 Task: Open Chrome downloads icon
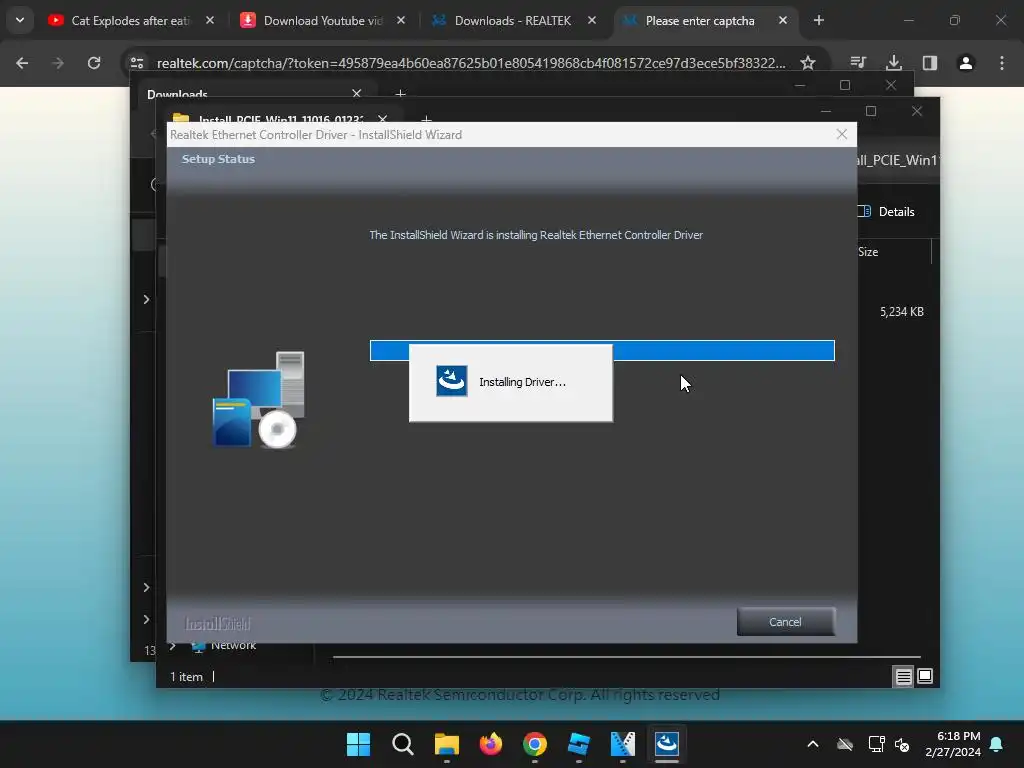pos(893,63)
